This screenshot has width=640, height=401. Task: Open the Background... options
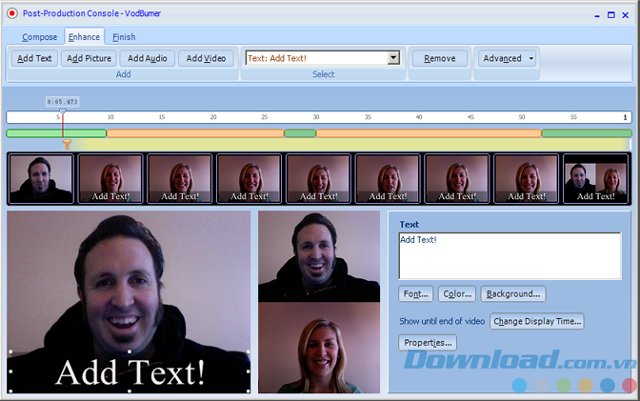(513, 294)
